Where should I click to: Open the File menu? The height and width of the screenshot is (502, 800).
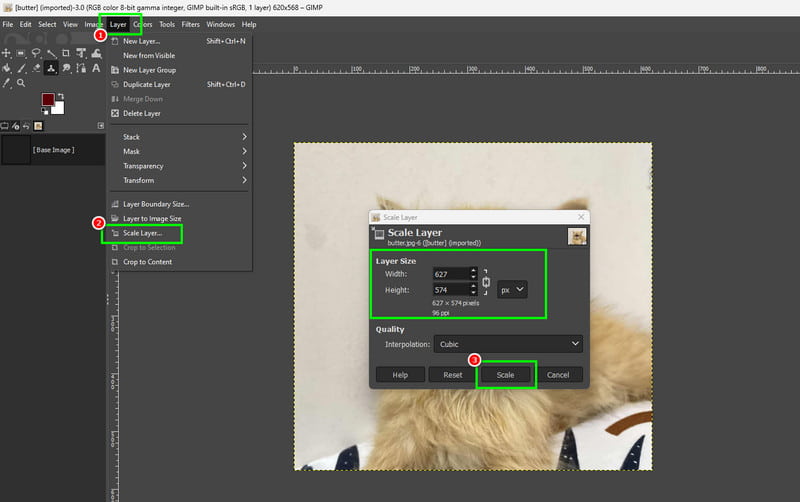coord(8,24)
